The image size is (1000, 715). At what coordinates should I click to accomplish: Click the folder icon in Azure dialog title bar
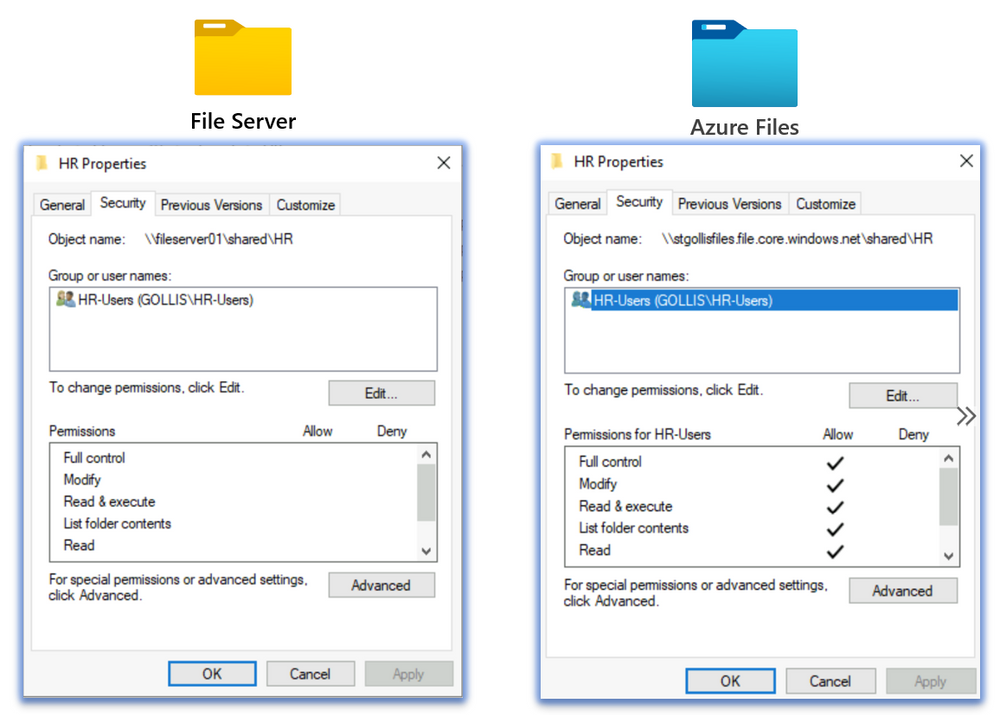pyautogui.click(x=556, y=161)
